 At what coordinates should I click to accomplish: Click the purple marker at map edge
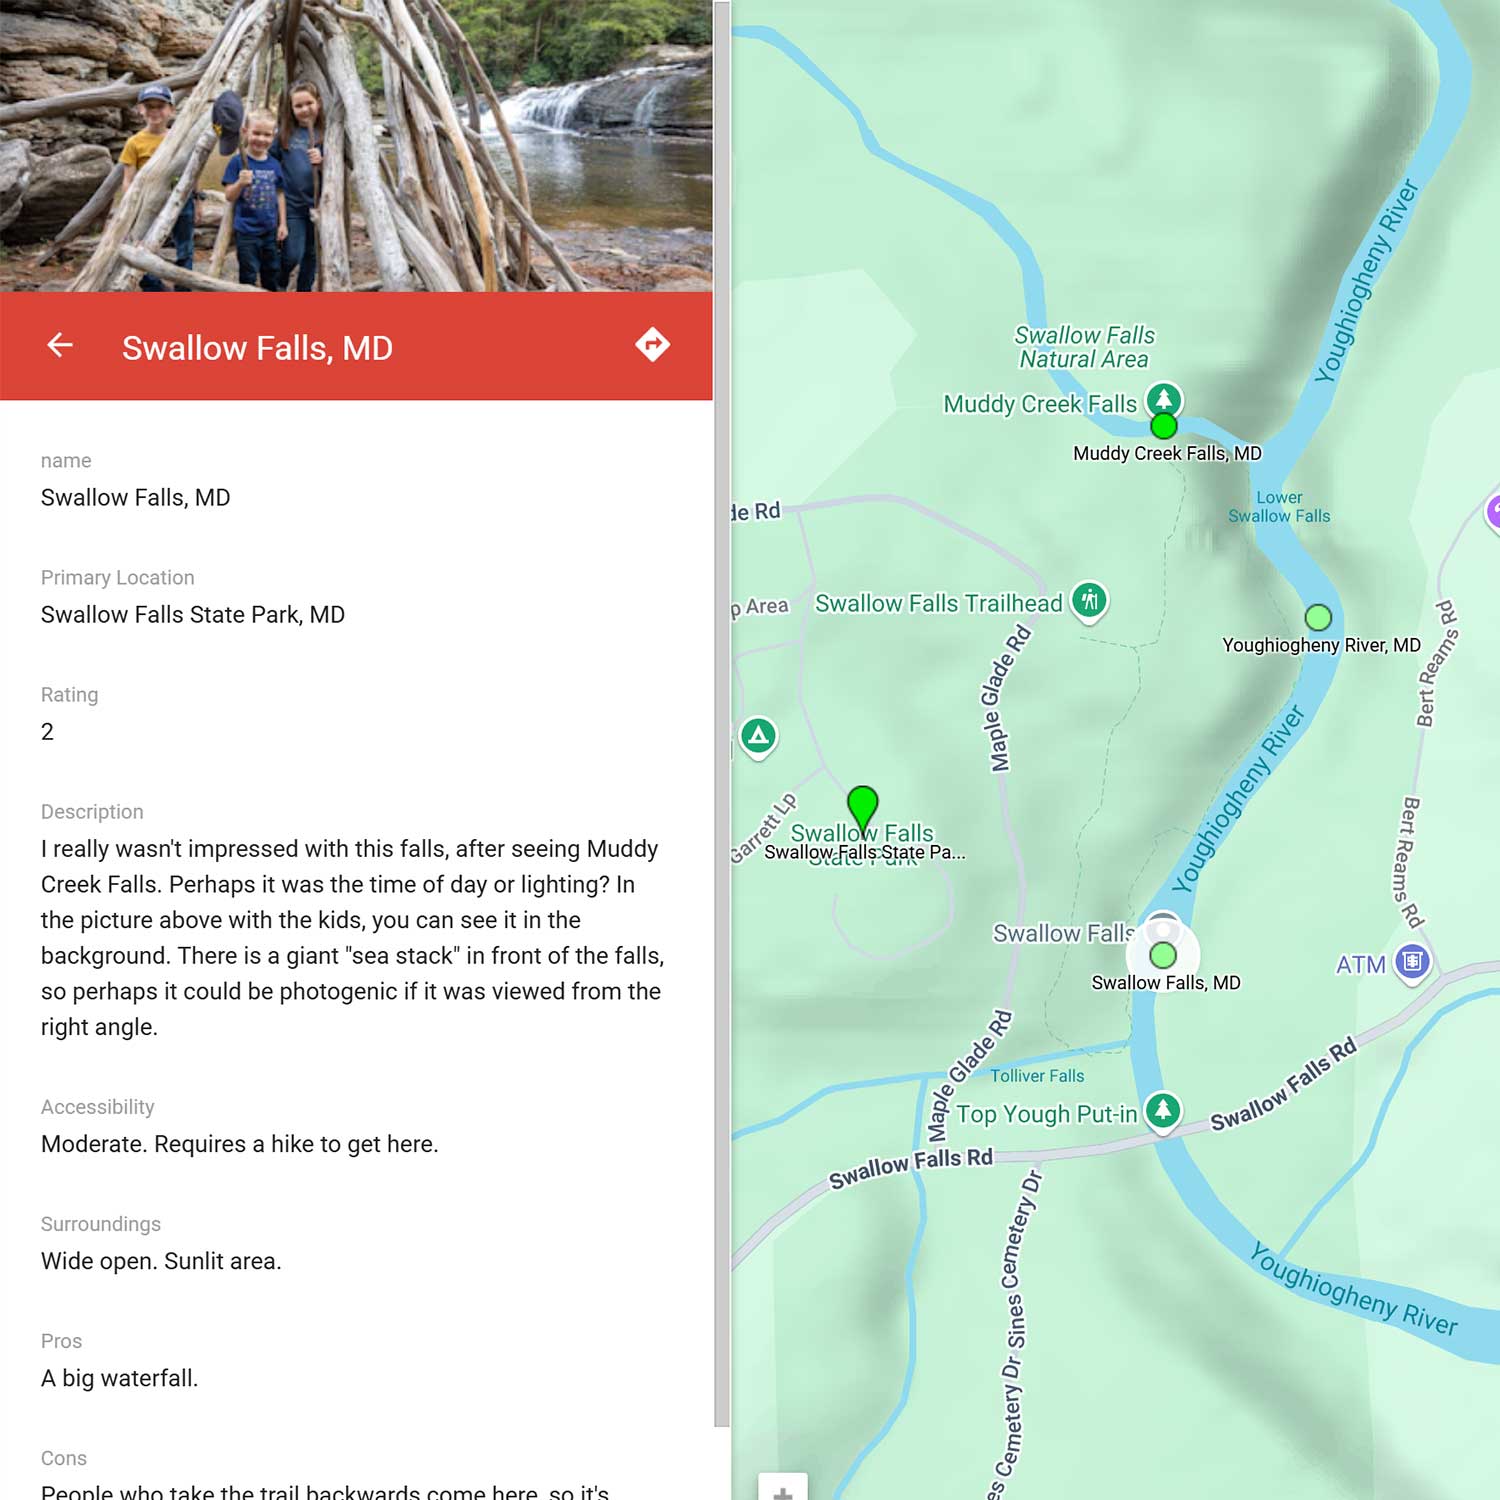1494,513
